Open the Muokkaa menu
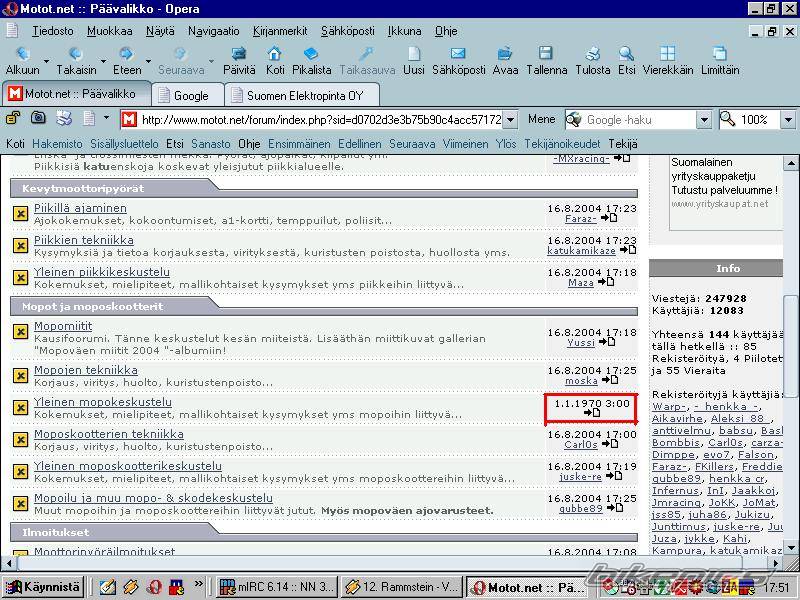800x600 pixels. coord(110,31)
